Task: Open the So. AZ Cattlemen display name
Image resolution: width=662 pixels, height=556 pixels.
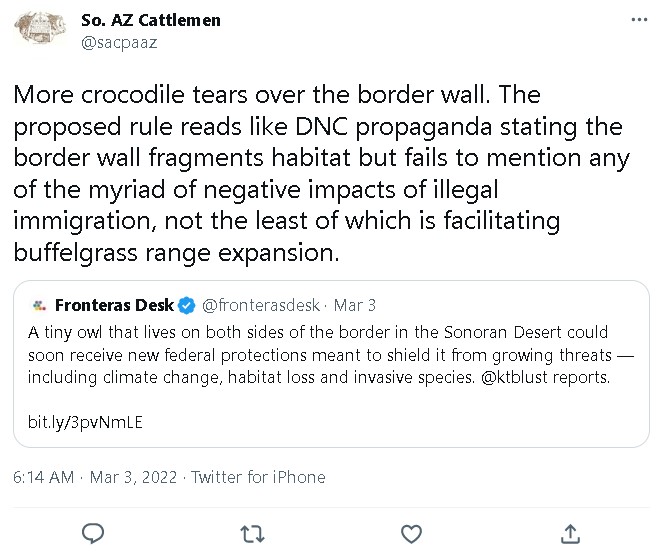Action: point(150,20)
